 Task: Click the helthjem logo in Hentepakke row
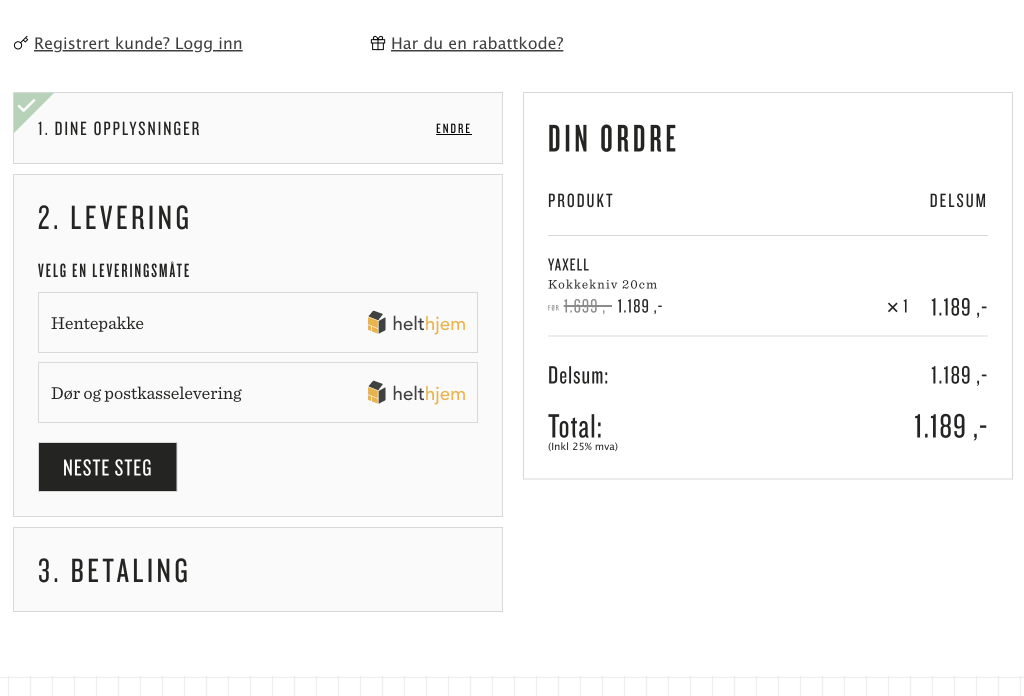[416, 323]
